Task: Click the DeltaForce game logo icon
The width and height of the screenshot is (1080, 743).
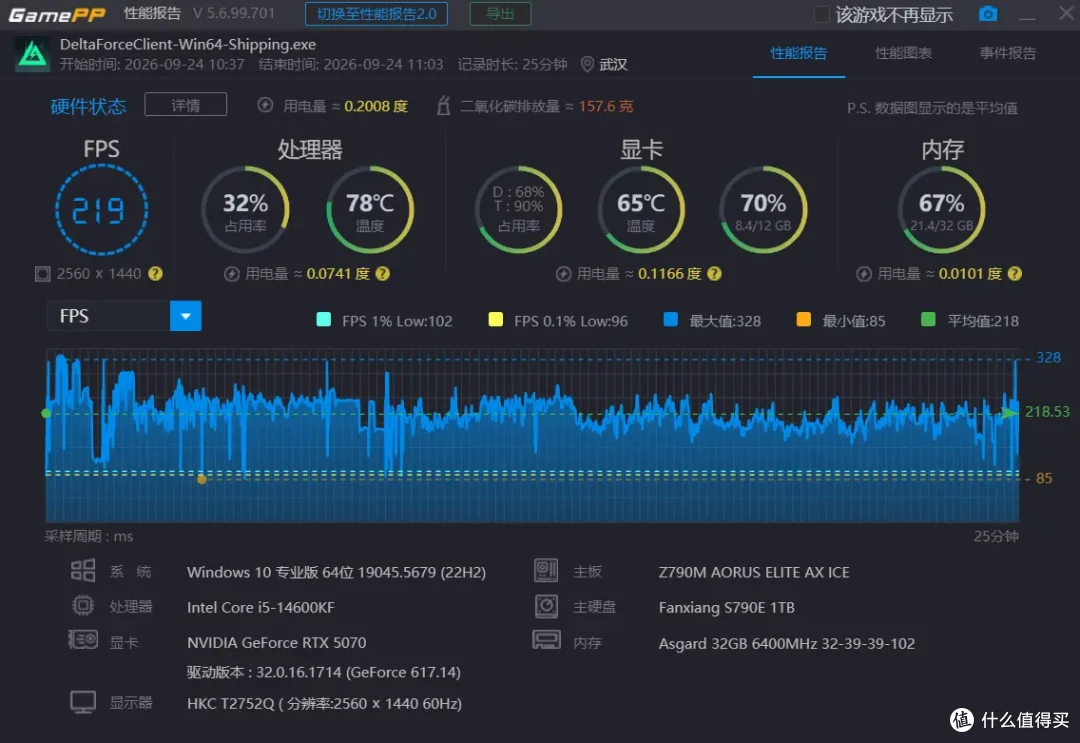Action: click(x=32, y=54)
